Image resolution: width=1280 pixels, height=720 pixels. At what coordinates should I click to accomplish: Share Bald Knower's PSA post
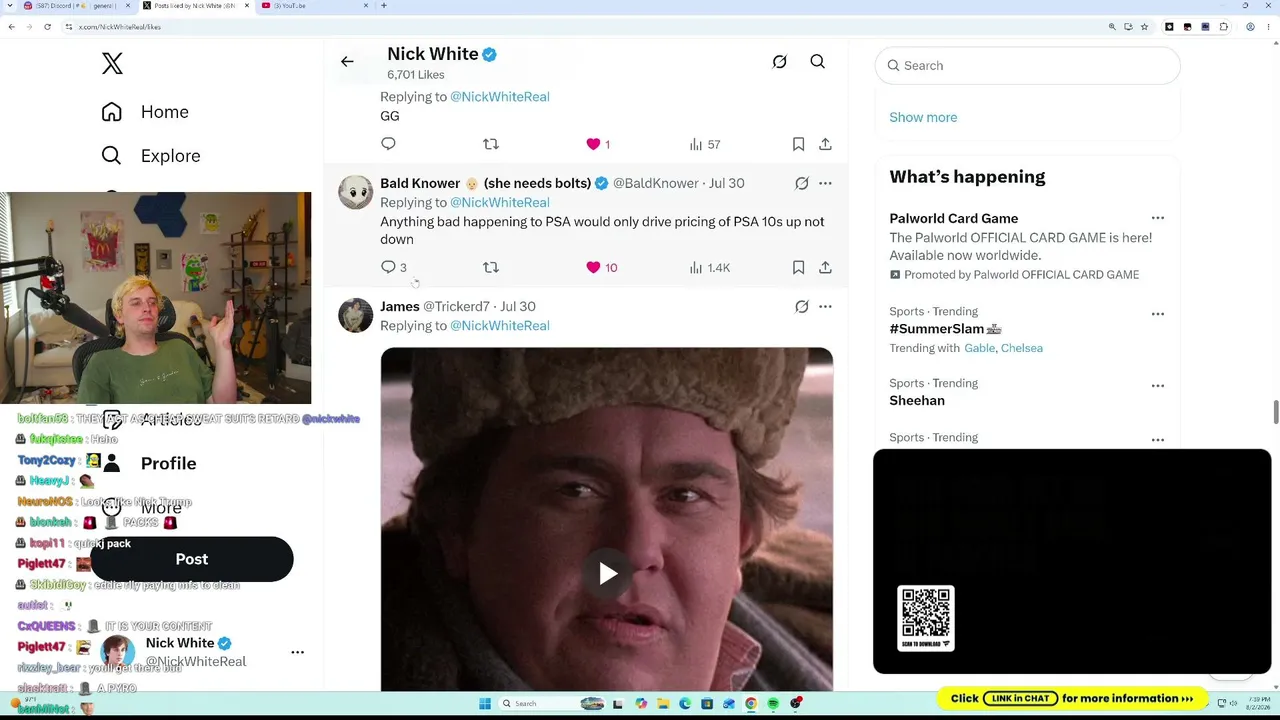point(825,267)
